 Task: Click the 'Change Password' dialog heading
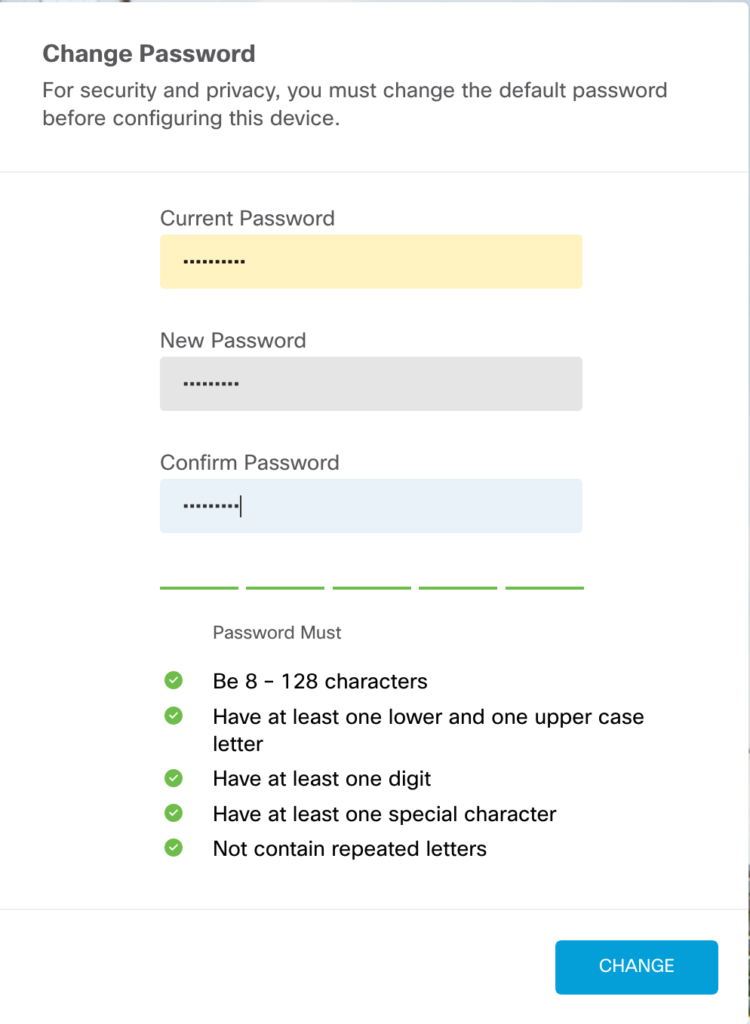[149, 53]
